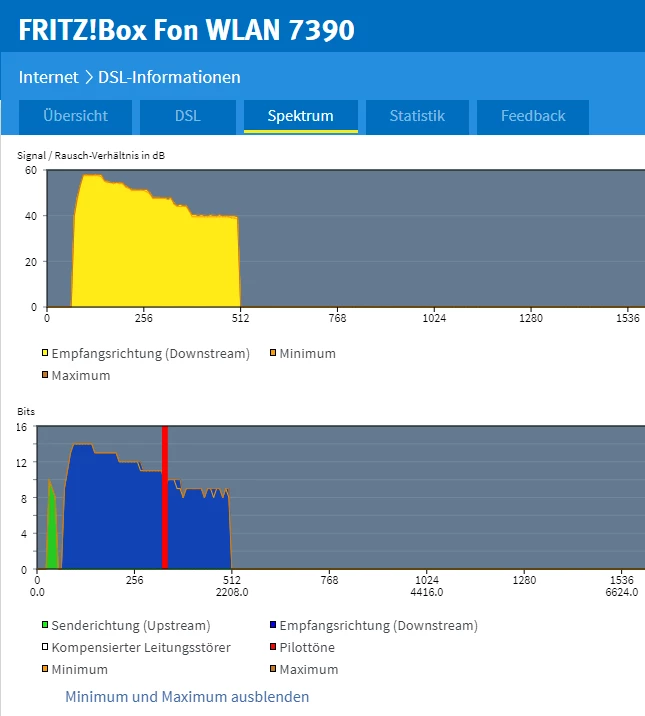Switch to the DSL tab

click(188, 116)
